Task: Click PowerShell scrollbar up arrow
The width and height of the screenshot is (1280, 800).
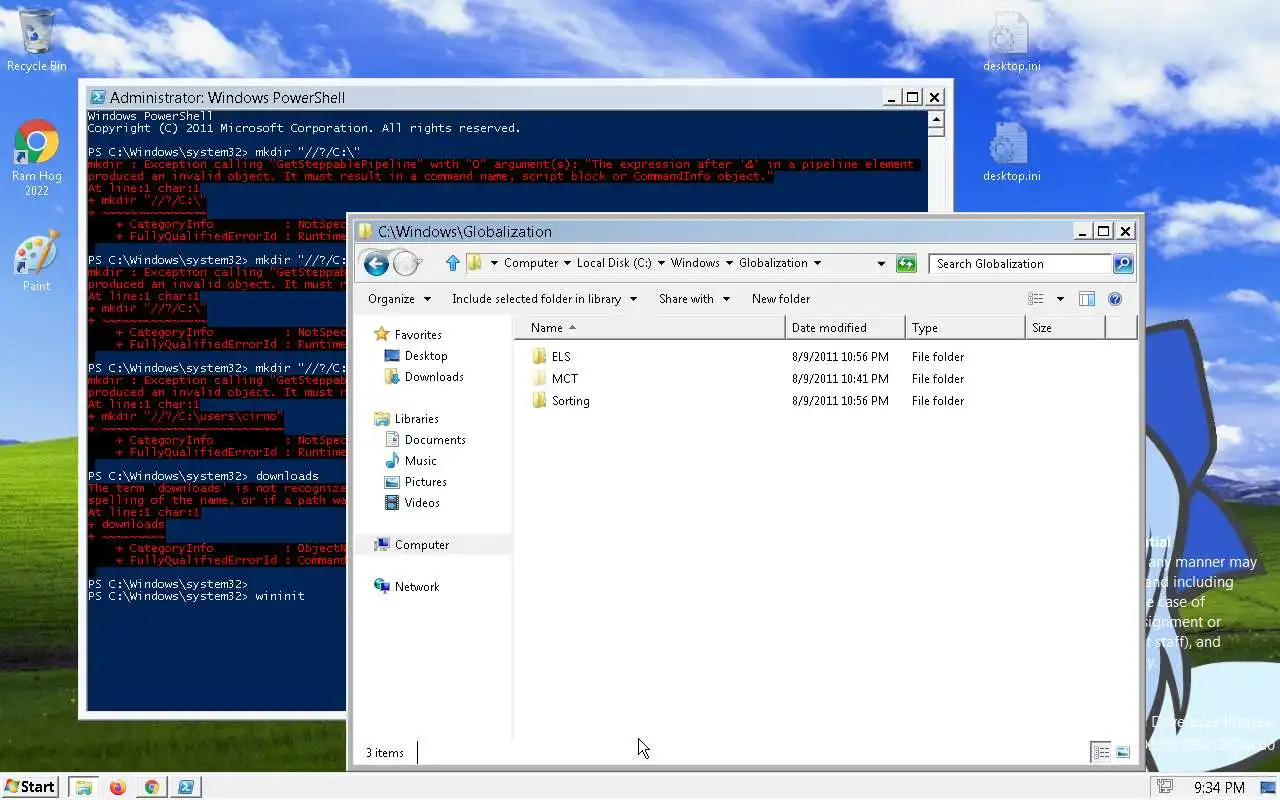Action: pyautogui.click(x=936, y=119)
